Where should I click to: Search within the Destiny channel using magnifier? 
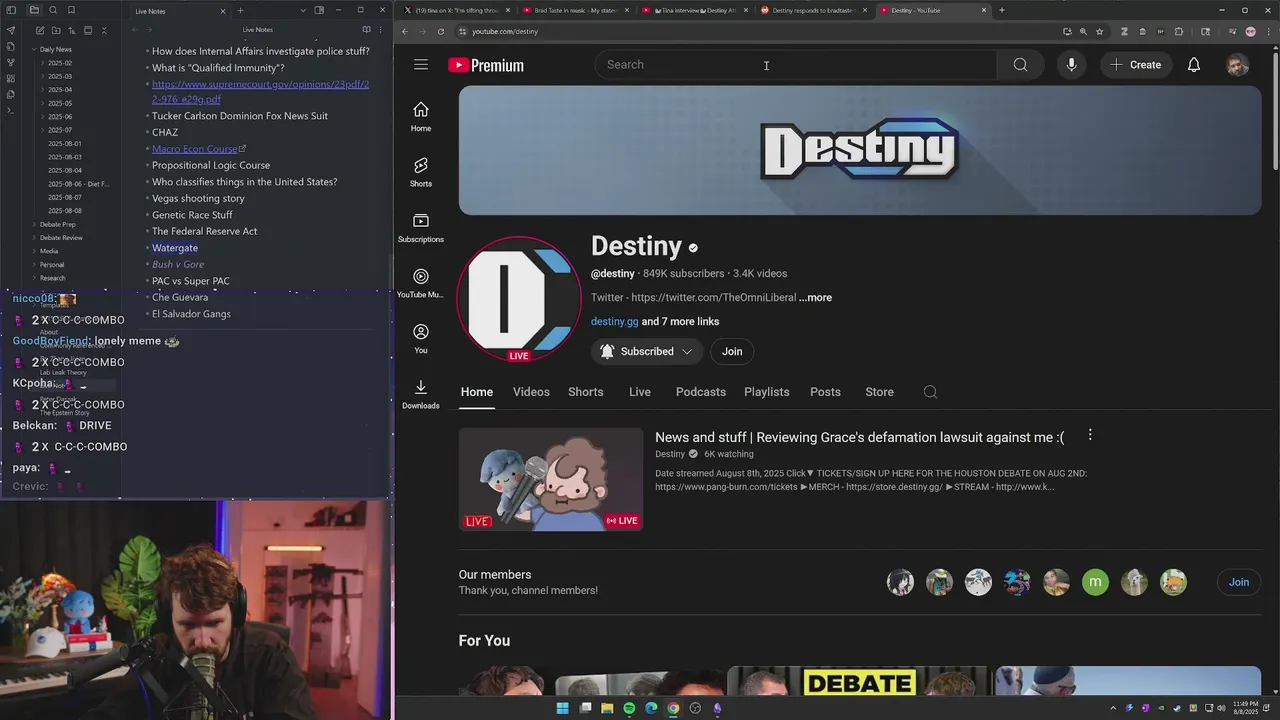pos(930,392)
